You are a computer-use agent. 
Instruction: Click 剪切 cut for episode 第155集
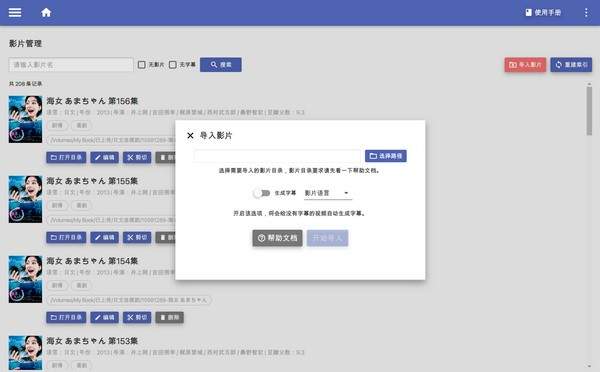pyautogui.click(x=137, y=237)
